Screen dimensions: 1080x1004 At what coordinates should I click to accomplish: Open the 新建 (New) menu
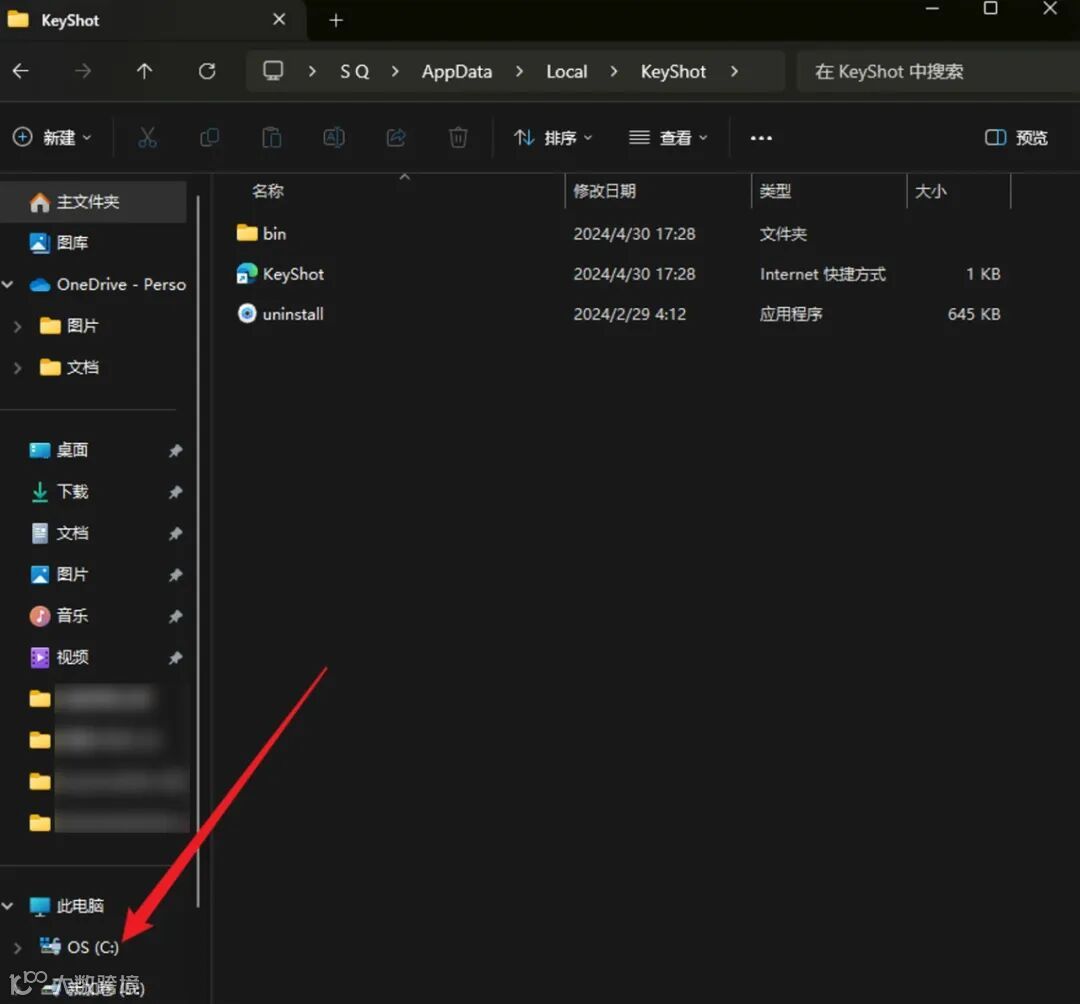click(52, 138)
